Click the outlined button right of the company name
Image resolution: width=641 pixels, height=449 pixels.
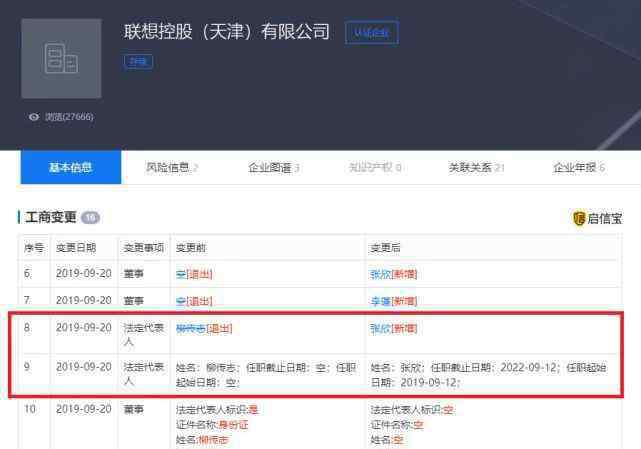pos(372,32)
